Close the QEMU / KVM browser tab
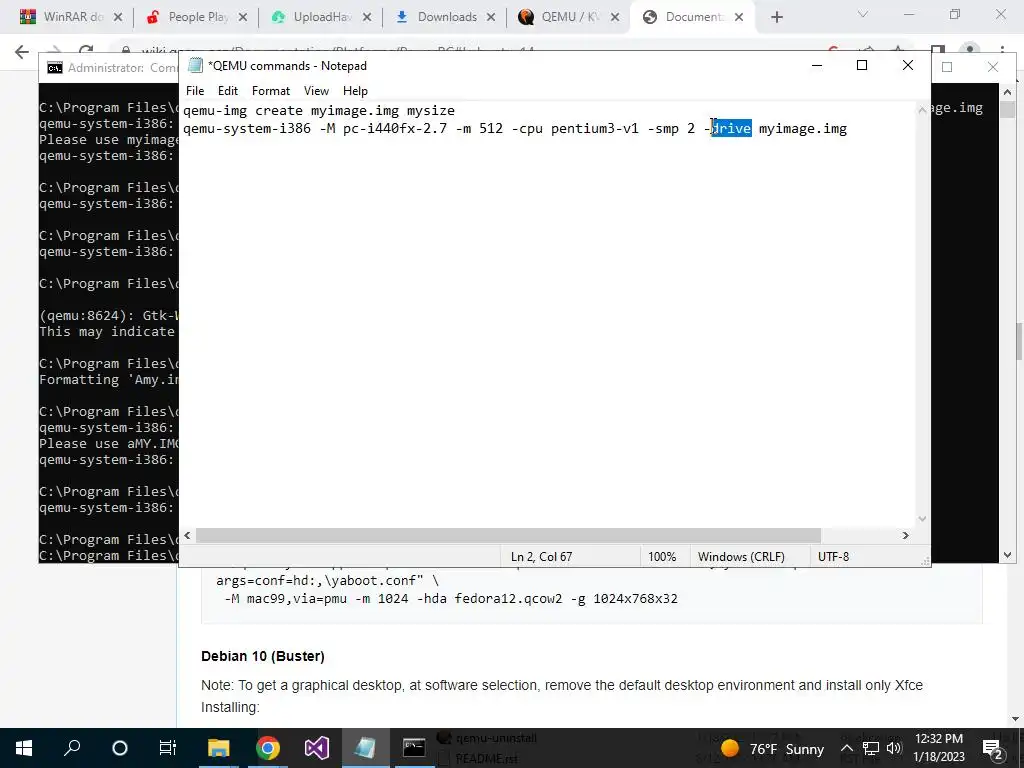1024x768 pixels. point(615,18)
